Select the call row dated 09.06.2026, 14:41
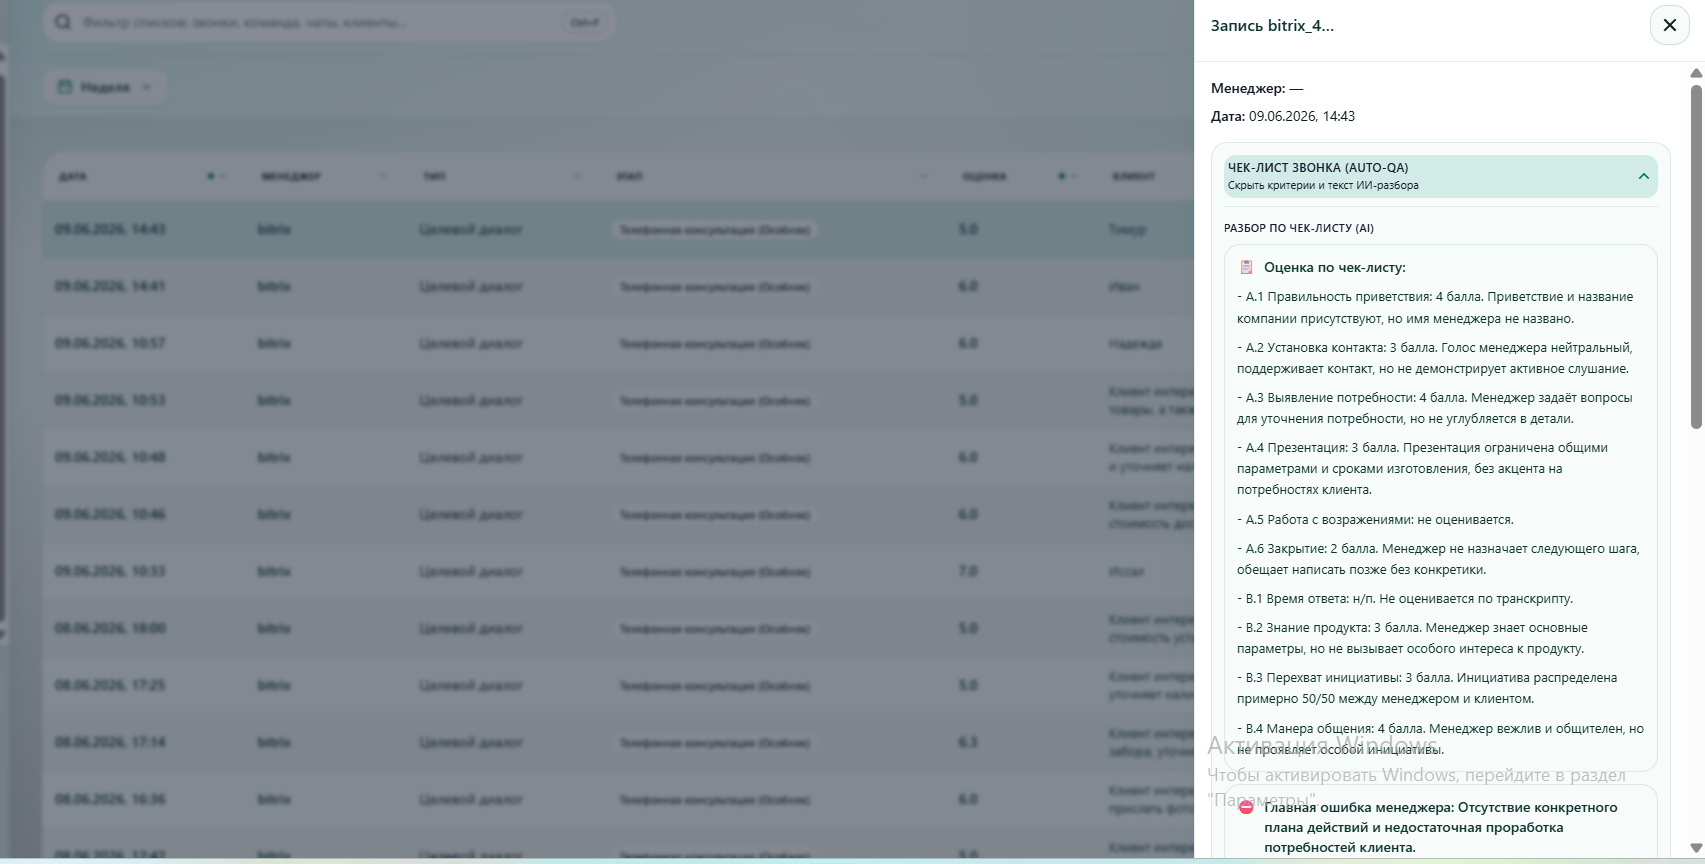1705x864 pixels. pos(618,286)
